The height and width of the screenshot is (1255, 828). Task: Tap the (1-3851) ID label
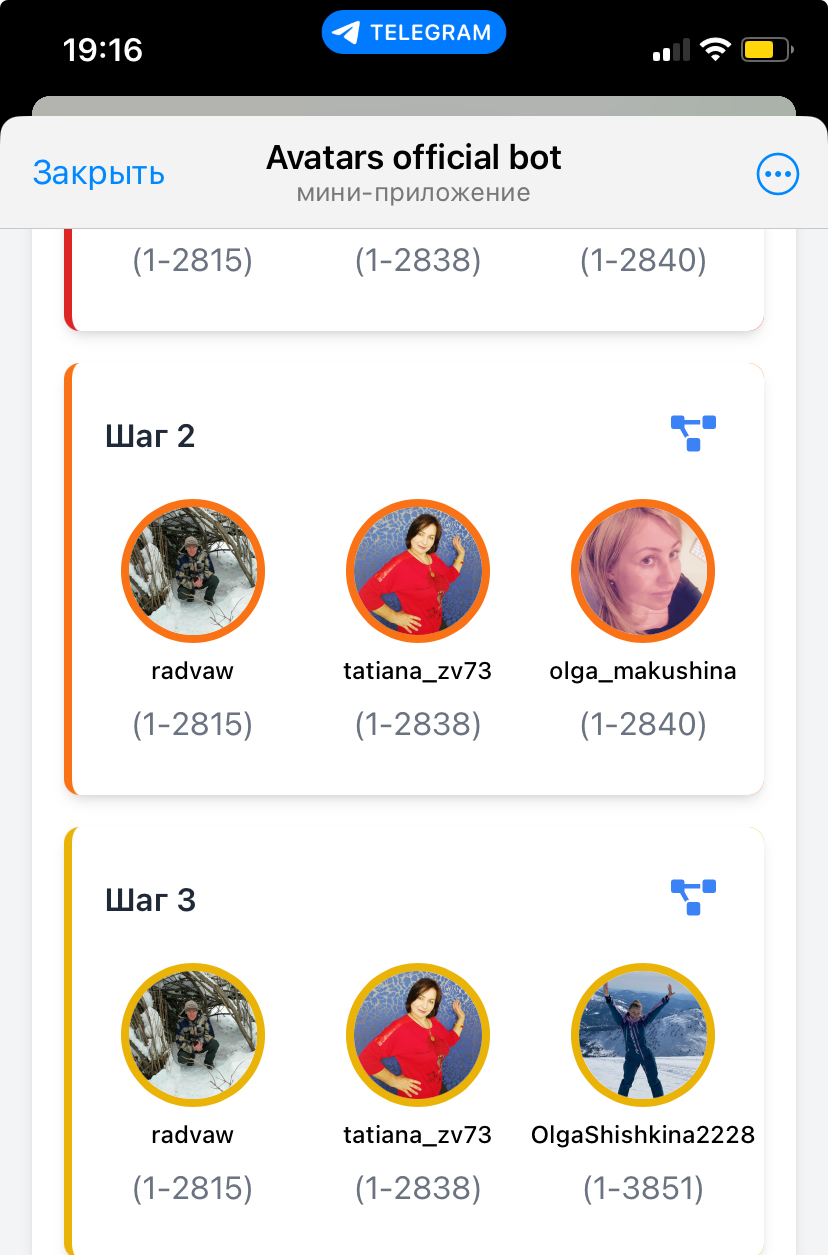click(643, 1188)
